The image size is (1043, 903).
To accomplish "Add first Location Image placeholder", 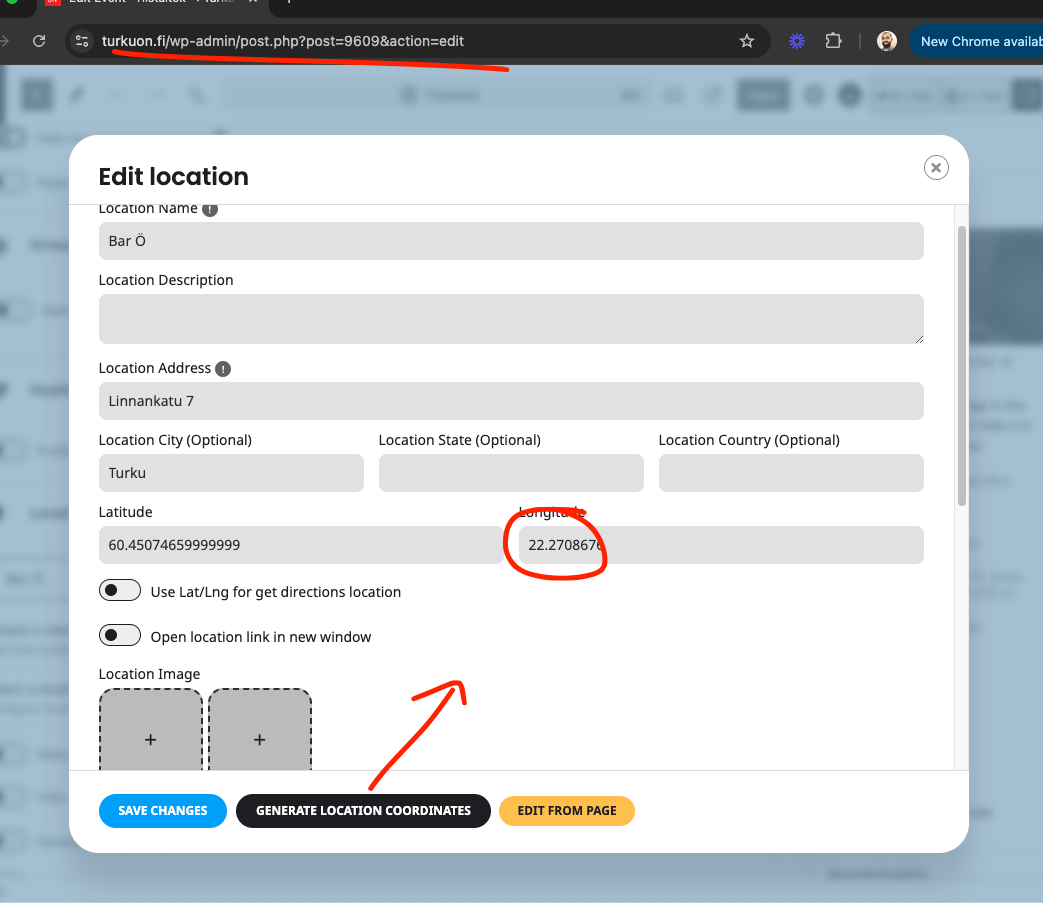I will coord(151,730).
